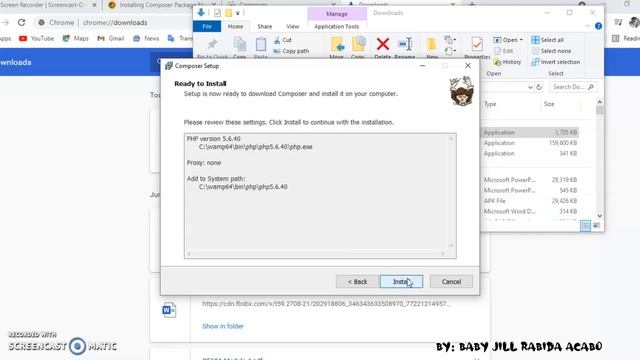Image resolution: width=640 pixels, height=360 pixels.
Task: Click Show in folder link in Chrome
Action: click(x=223, y=326)
